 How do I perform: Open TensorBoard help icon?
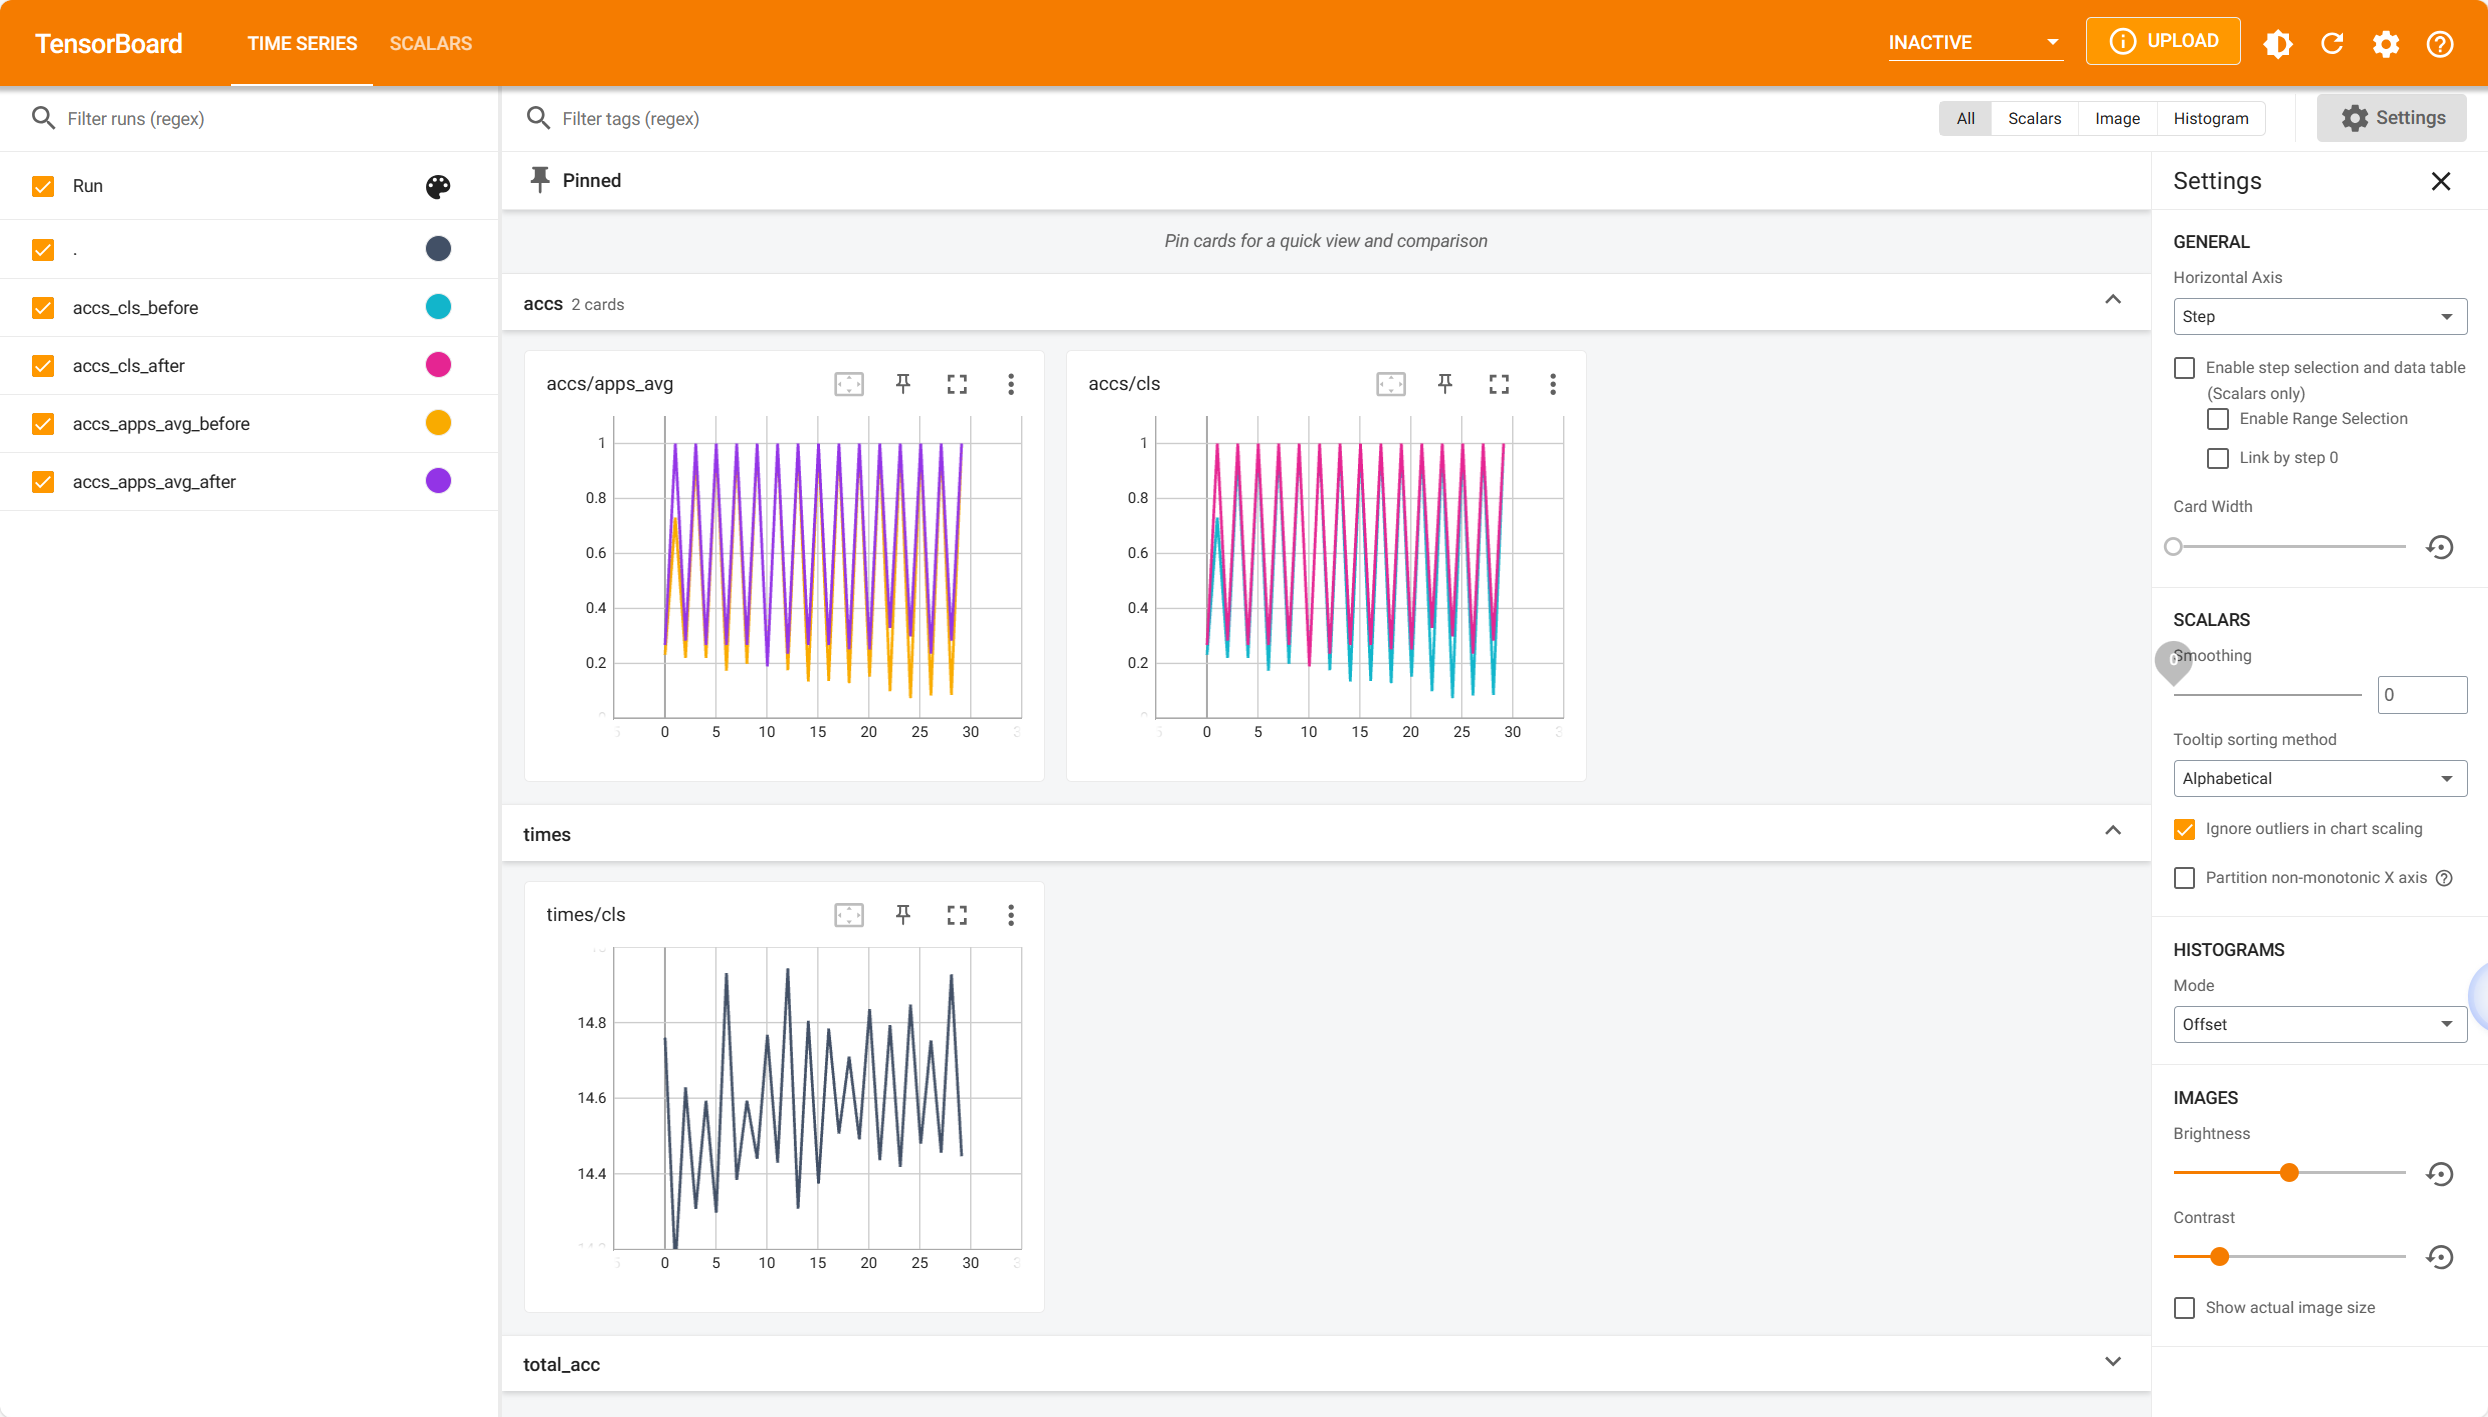(2440, 43)
